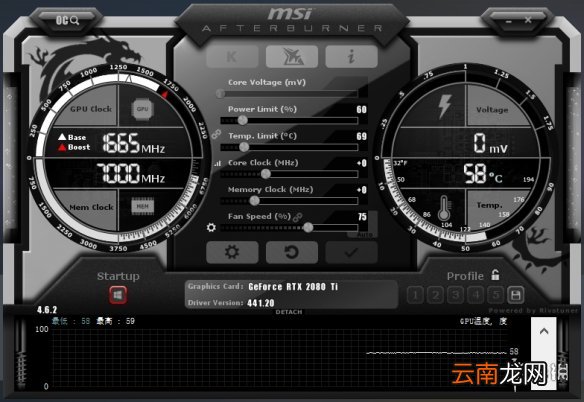Click the GeForce RTX 2080 Ti text

coord(293,287)
